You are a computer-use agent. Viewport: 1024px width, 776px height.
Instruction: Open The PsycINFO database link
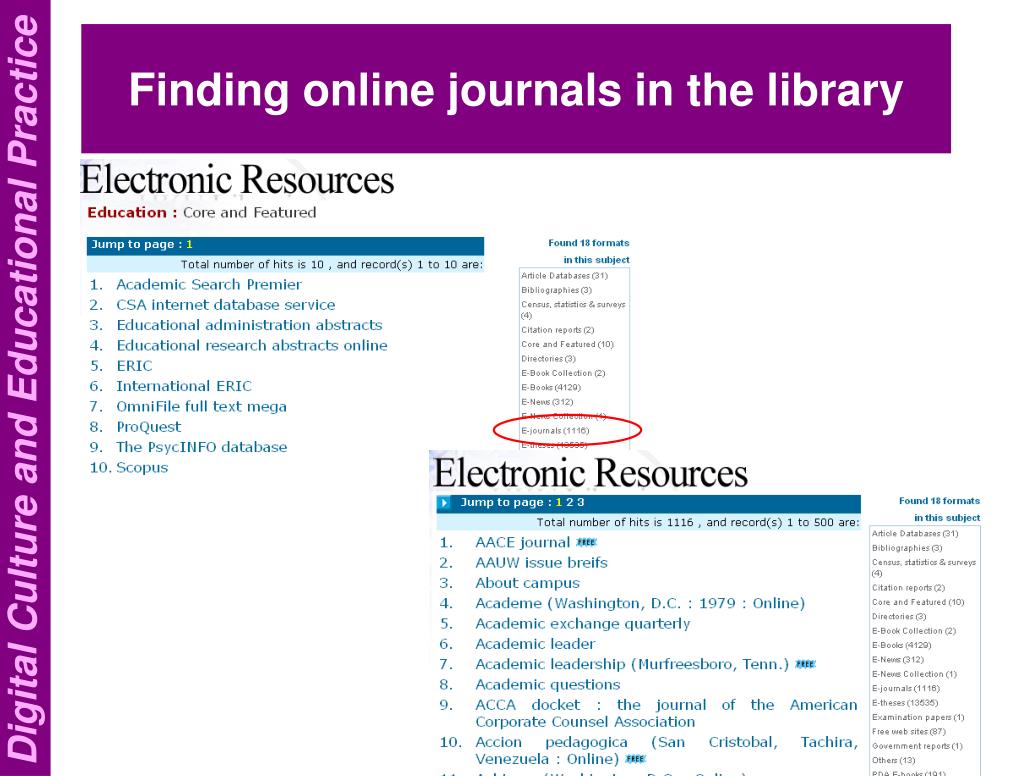pyautogui.click(x=201, y=447)
